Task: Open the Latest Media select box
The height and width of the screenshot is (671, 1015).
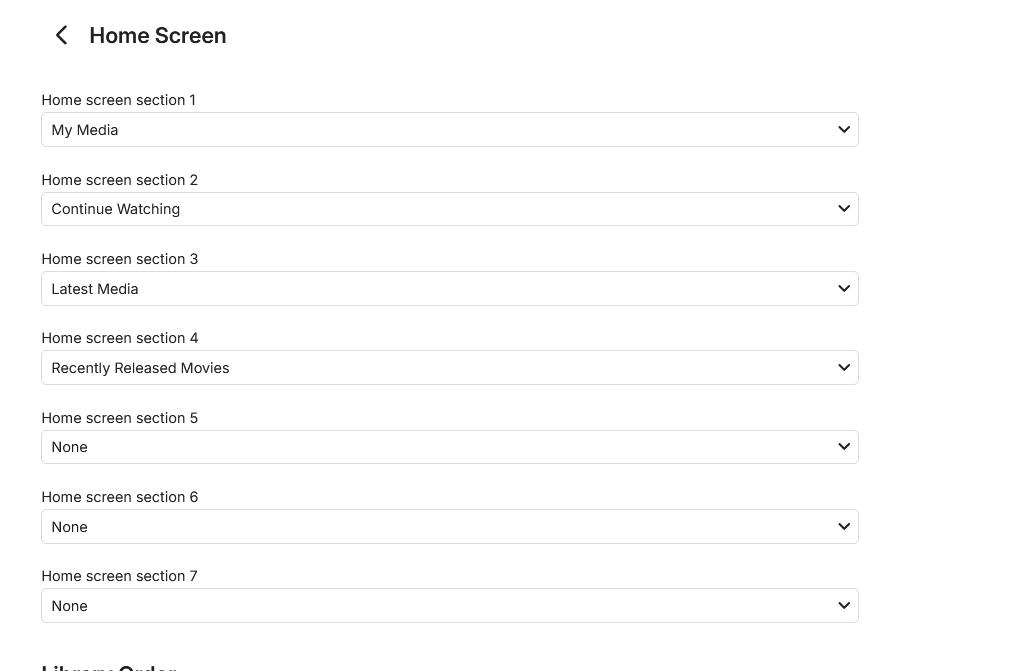Action: 449,289
